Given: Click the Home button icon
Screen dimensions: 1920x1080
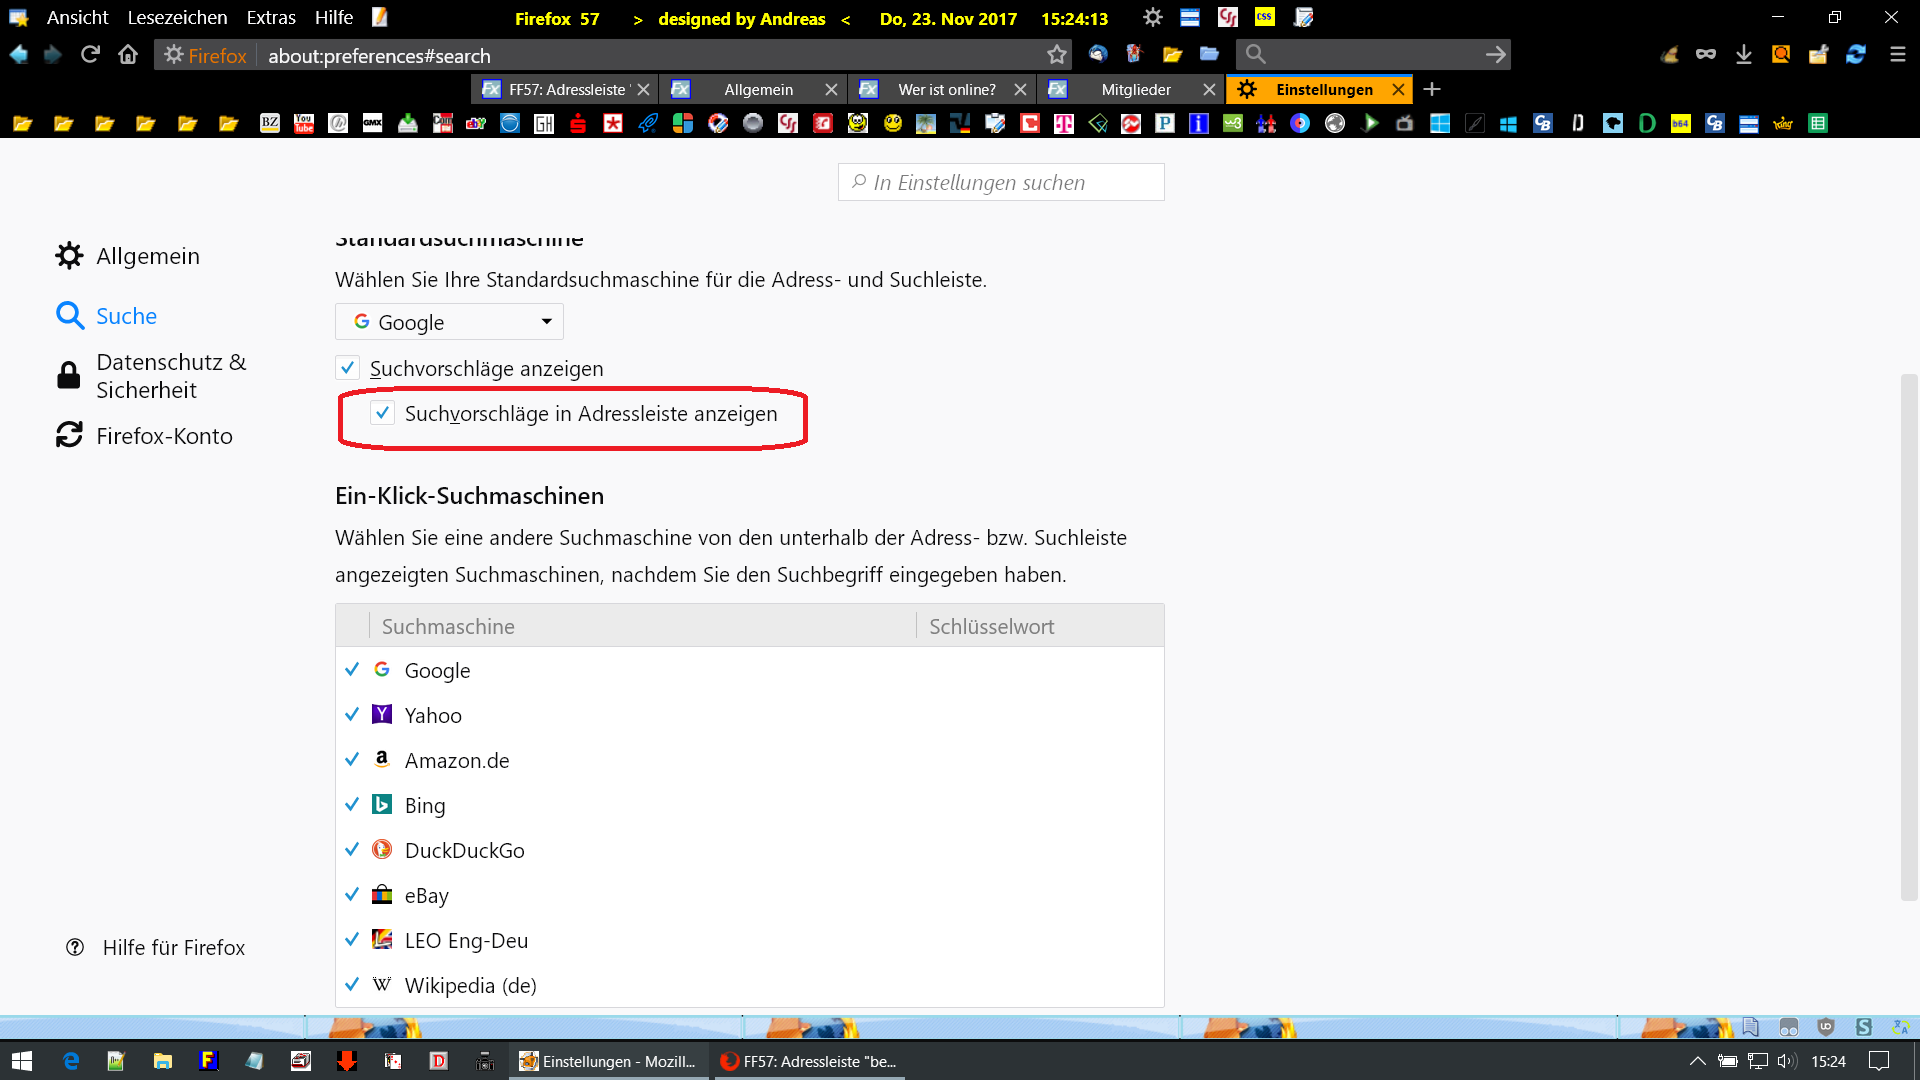Looking at the screenshot, I should coord(128,55).
